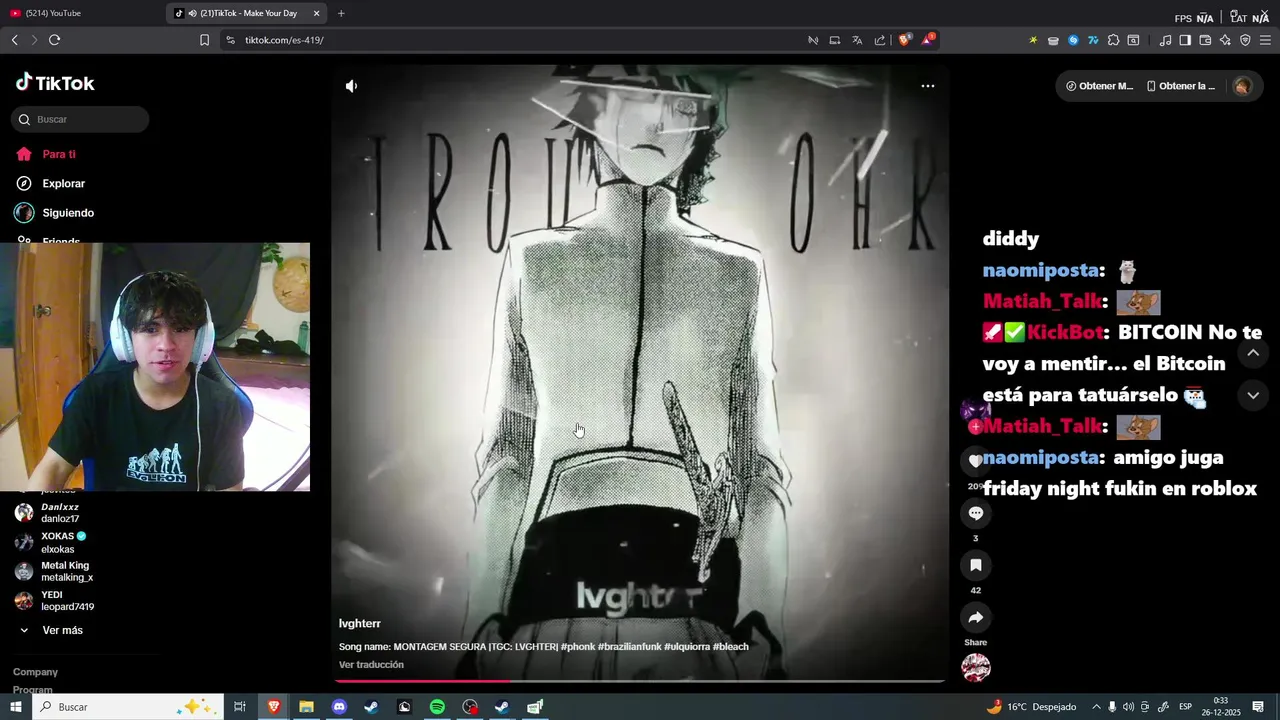Open the Brave Wallet icon
This screenshot has width=1280, height=720.
(x=1205, y=40)
